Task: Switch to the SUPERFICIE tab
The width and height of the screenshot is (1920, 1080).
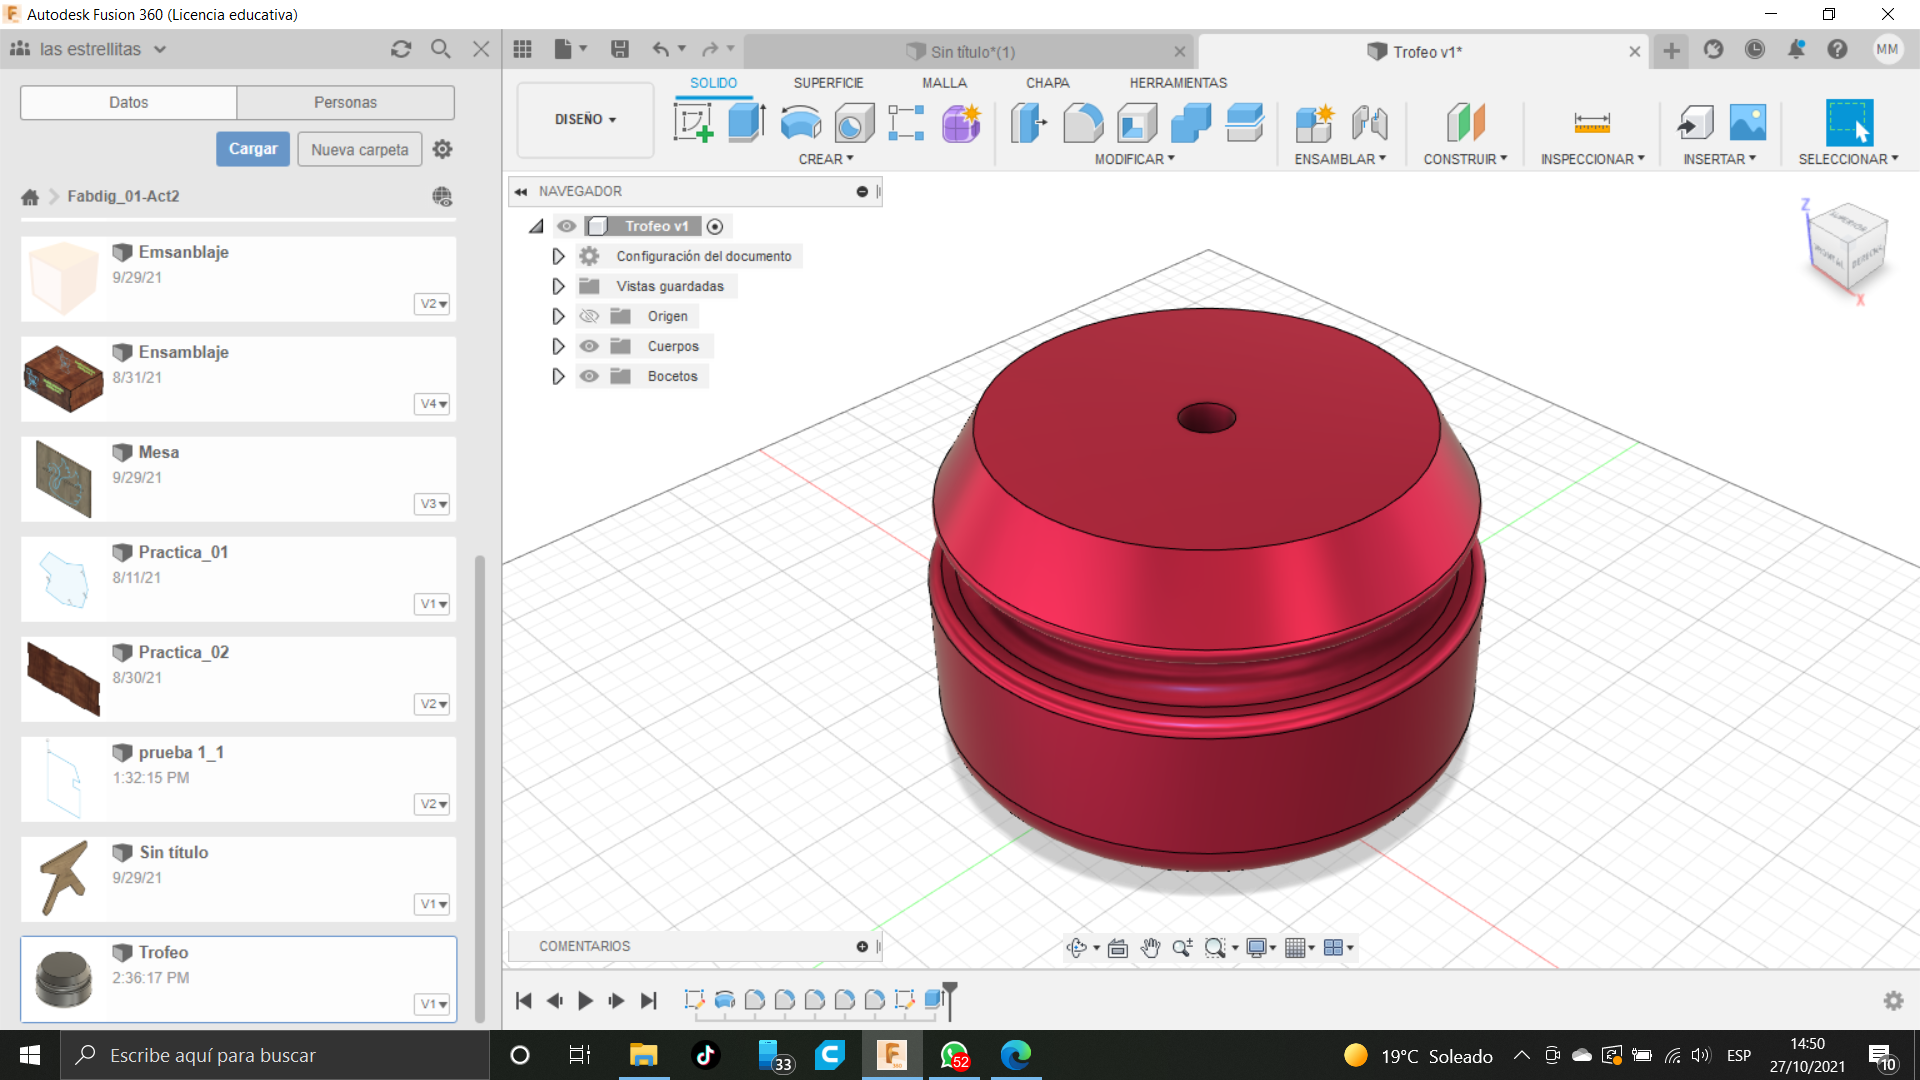Action: pos(828,83)
